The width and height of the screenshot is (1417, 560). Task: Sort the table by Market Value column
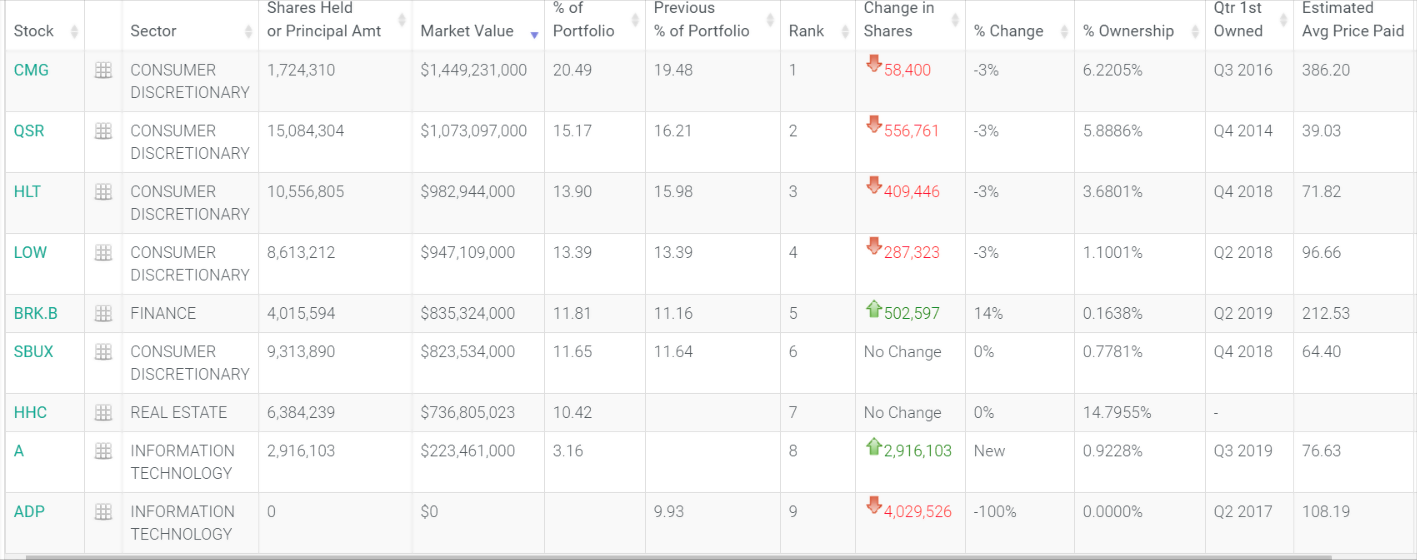click(x=467, y=31)
